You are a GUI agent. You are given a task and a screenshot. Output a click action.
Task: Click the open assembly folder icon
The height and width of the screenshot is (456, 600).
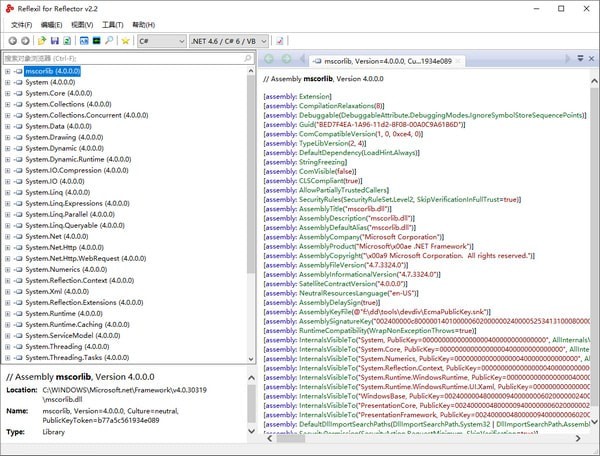[x=41, y=41]
